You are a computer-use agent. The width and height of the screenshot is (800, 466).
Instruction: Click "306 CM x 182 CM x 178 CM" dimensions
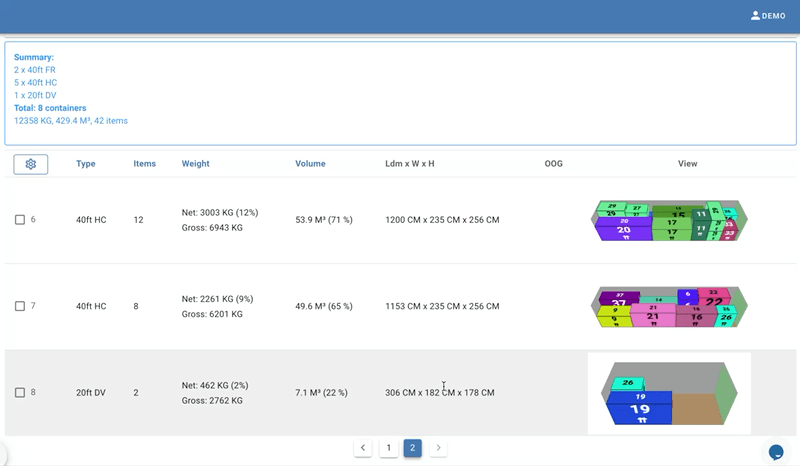click(440, 393)
